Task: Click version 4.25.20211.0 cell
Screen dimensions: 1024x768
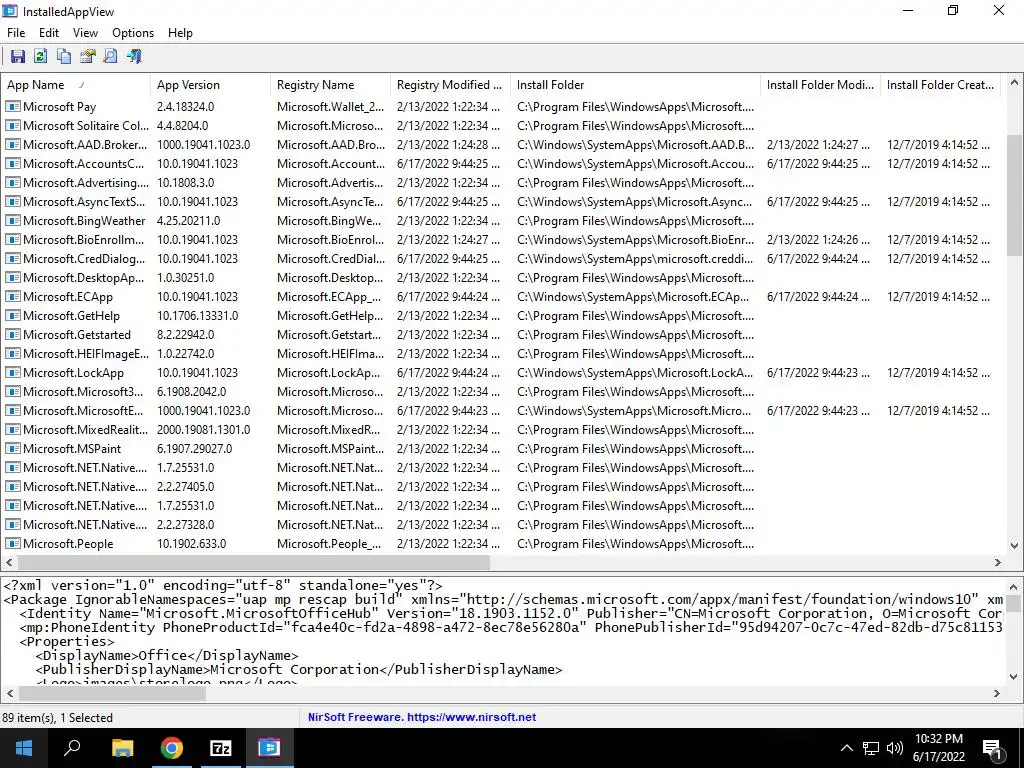Action: coord(188,221)
